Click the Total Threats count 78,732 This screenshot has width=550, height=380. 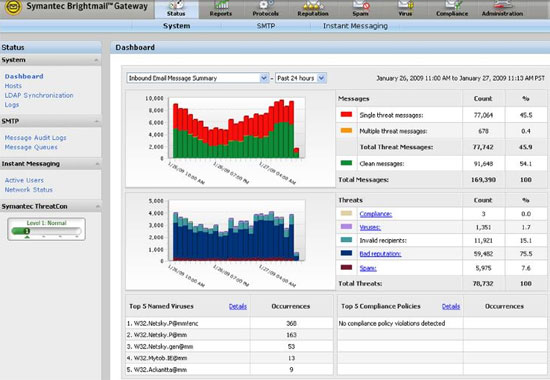click(483, 284)
